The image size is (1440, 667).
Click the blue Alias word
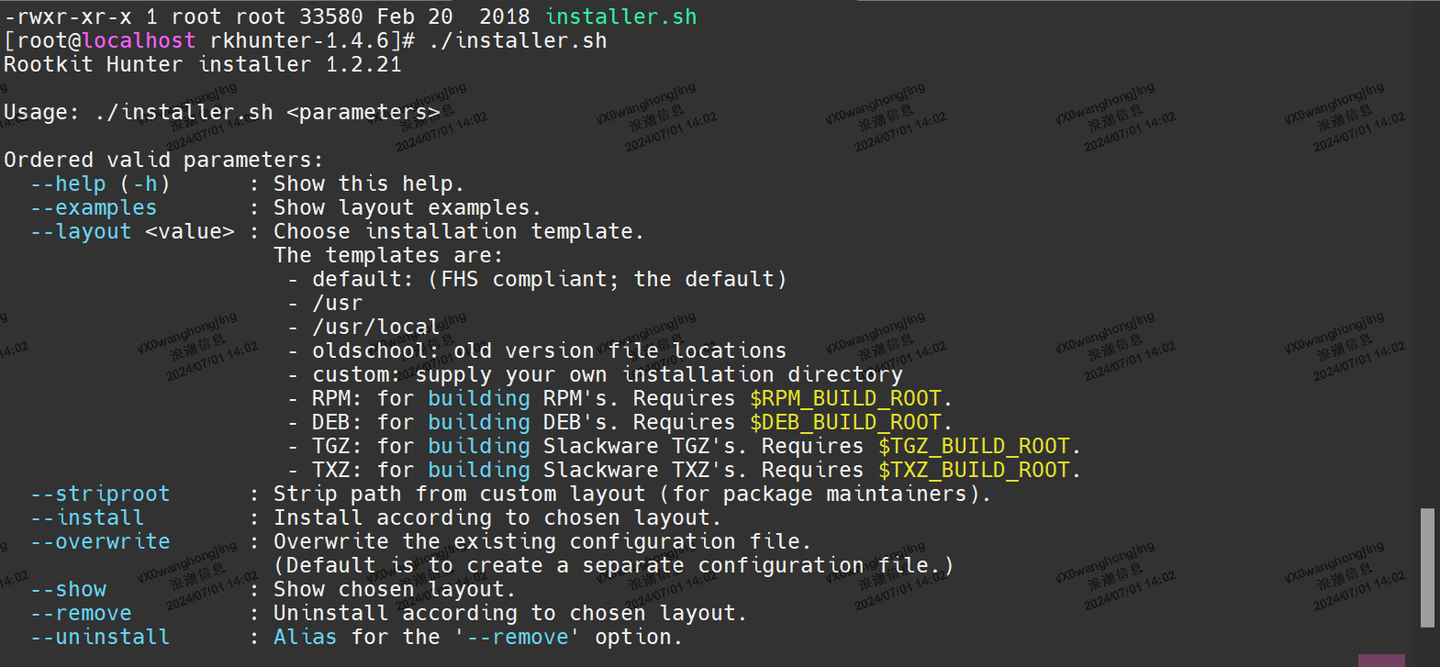click(305, 638)
